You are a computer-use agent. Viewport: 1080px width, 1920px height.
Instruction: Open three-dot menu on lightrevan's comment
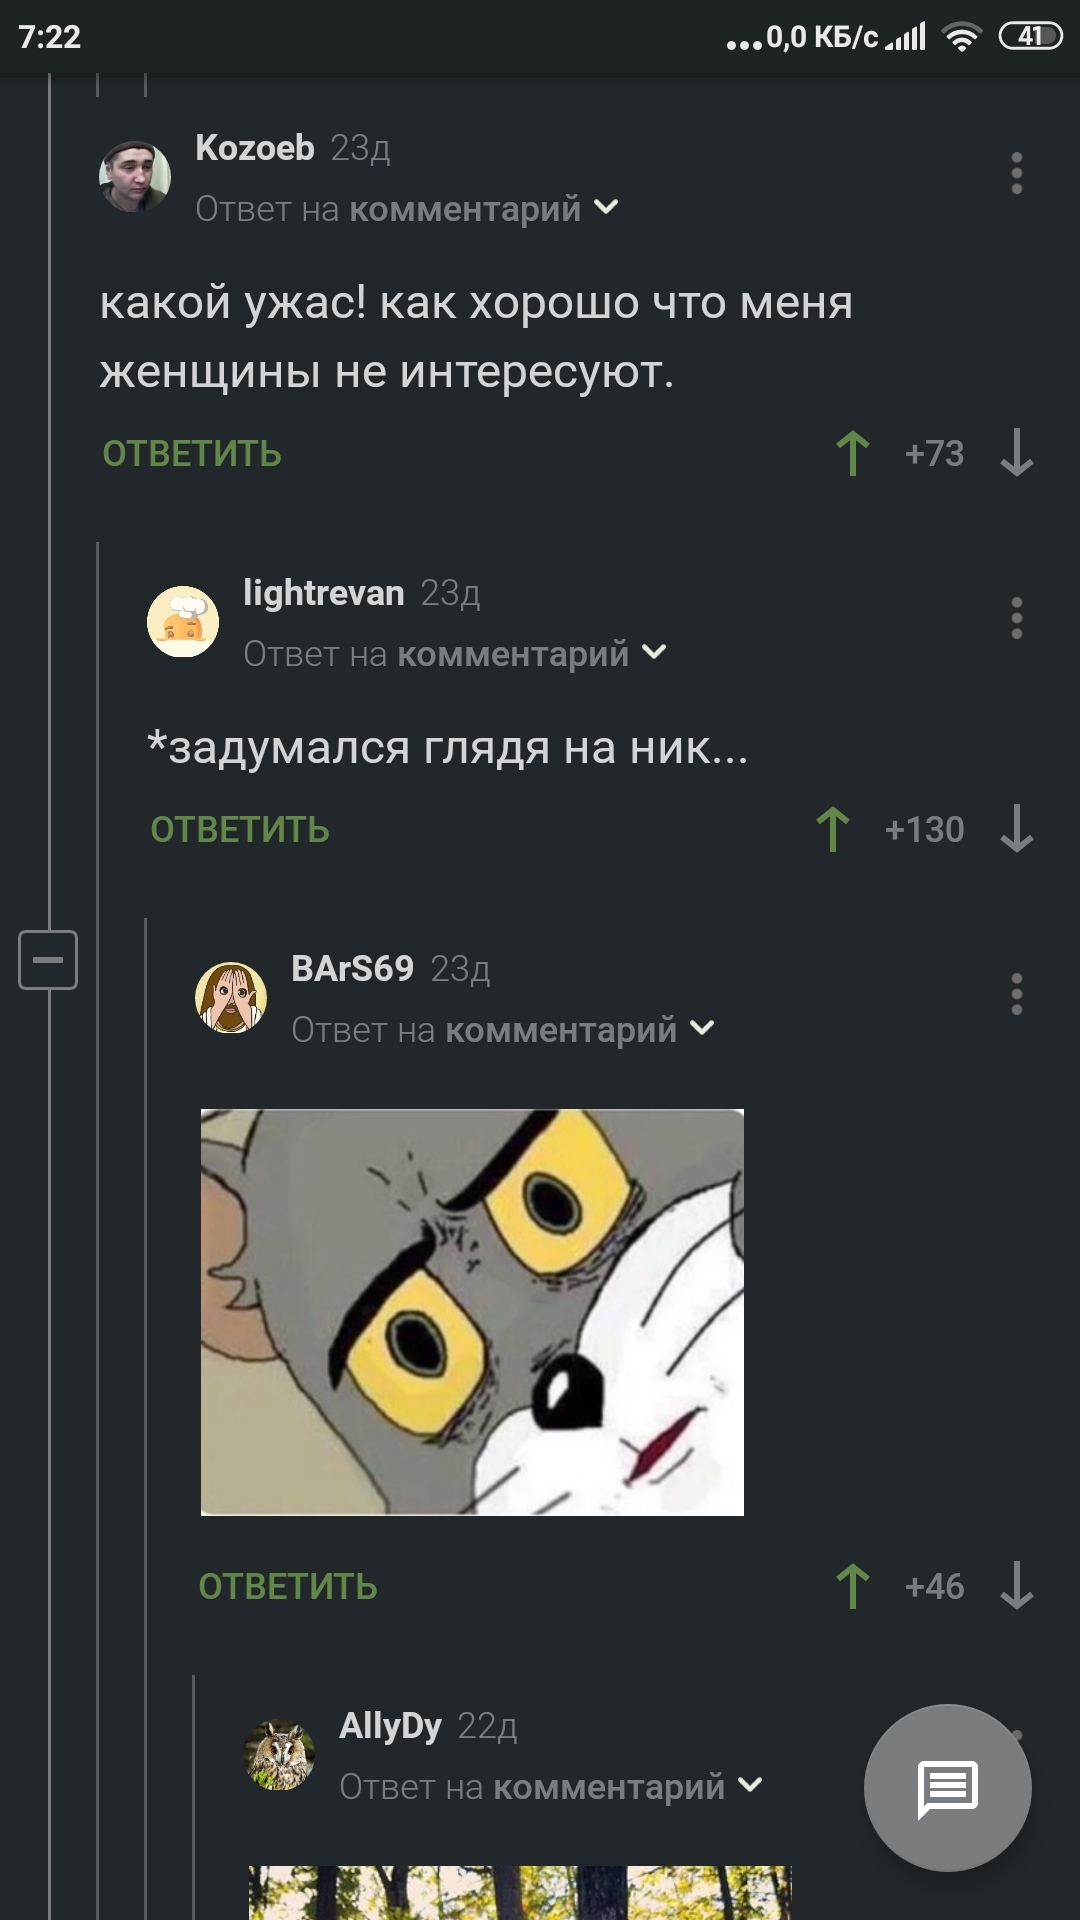[1017, 618]
